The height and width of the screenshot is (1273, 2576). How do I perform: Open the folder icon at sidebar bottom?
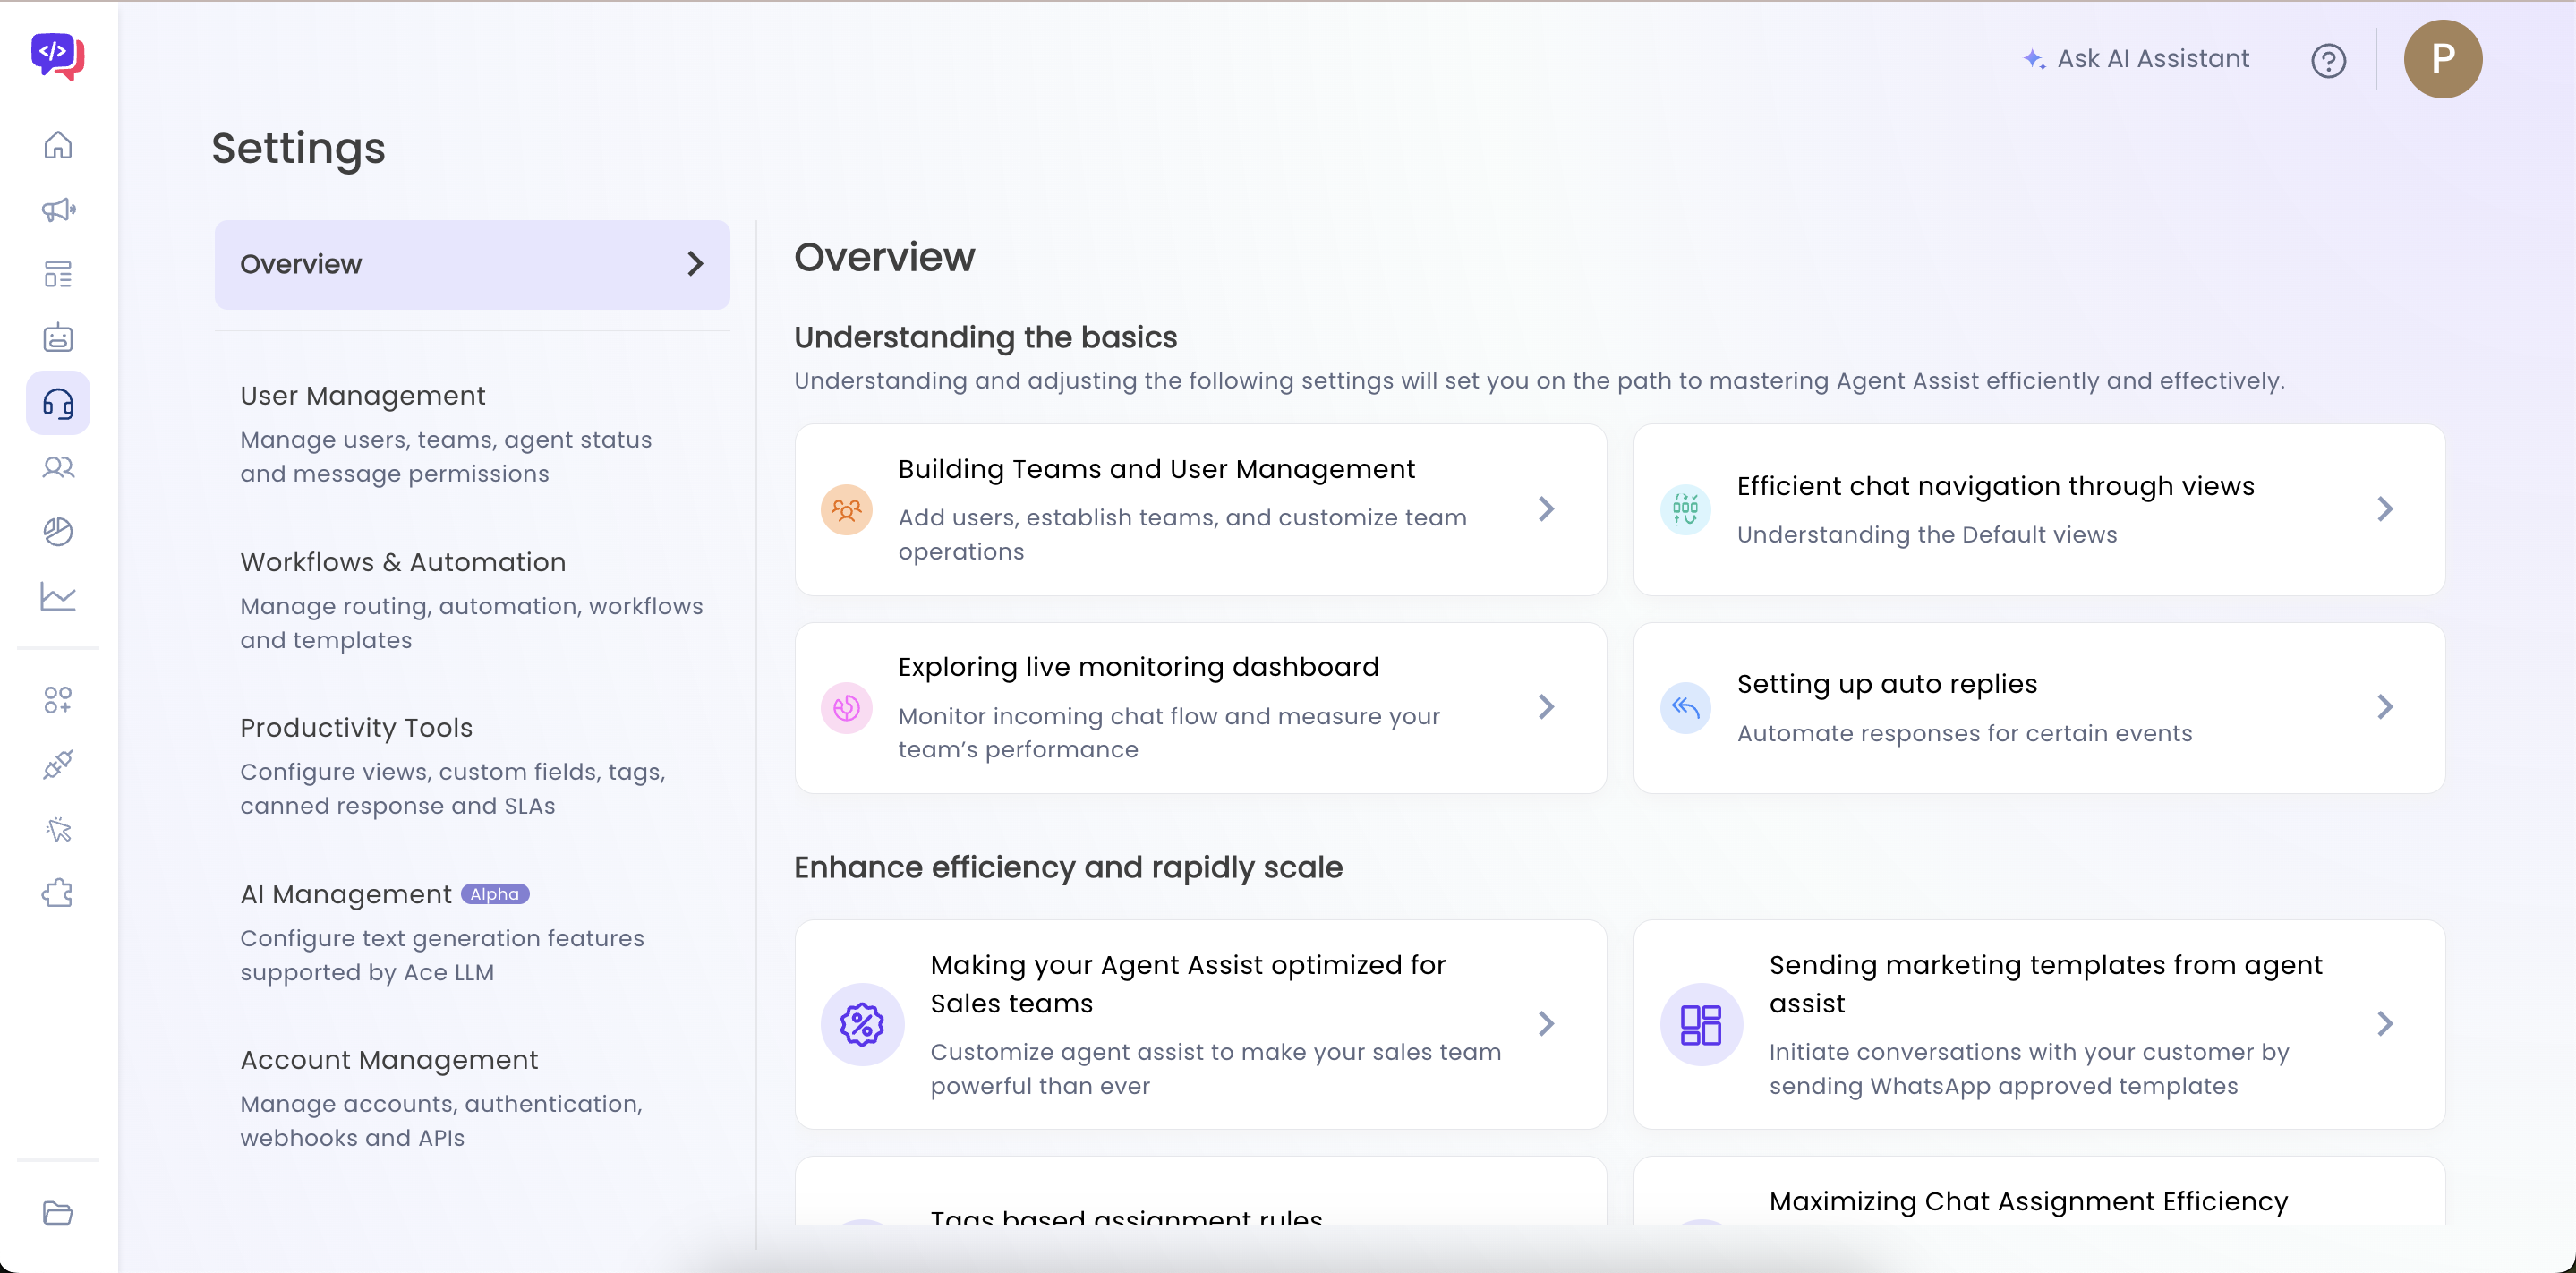click(x=58, y=1213)
